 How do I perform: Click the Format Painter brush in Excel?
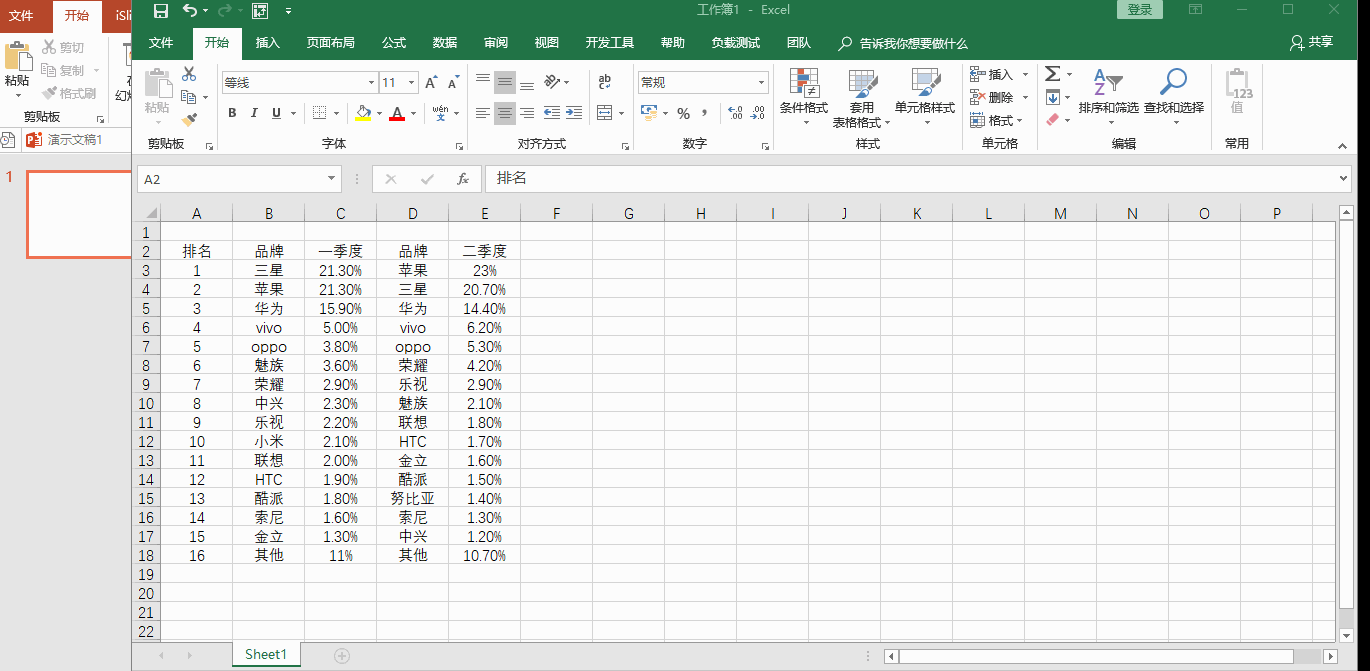pos(189,120)
